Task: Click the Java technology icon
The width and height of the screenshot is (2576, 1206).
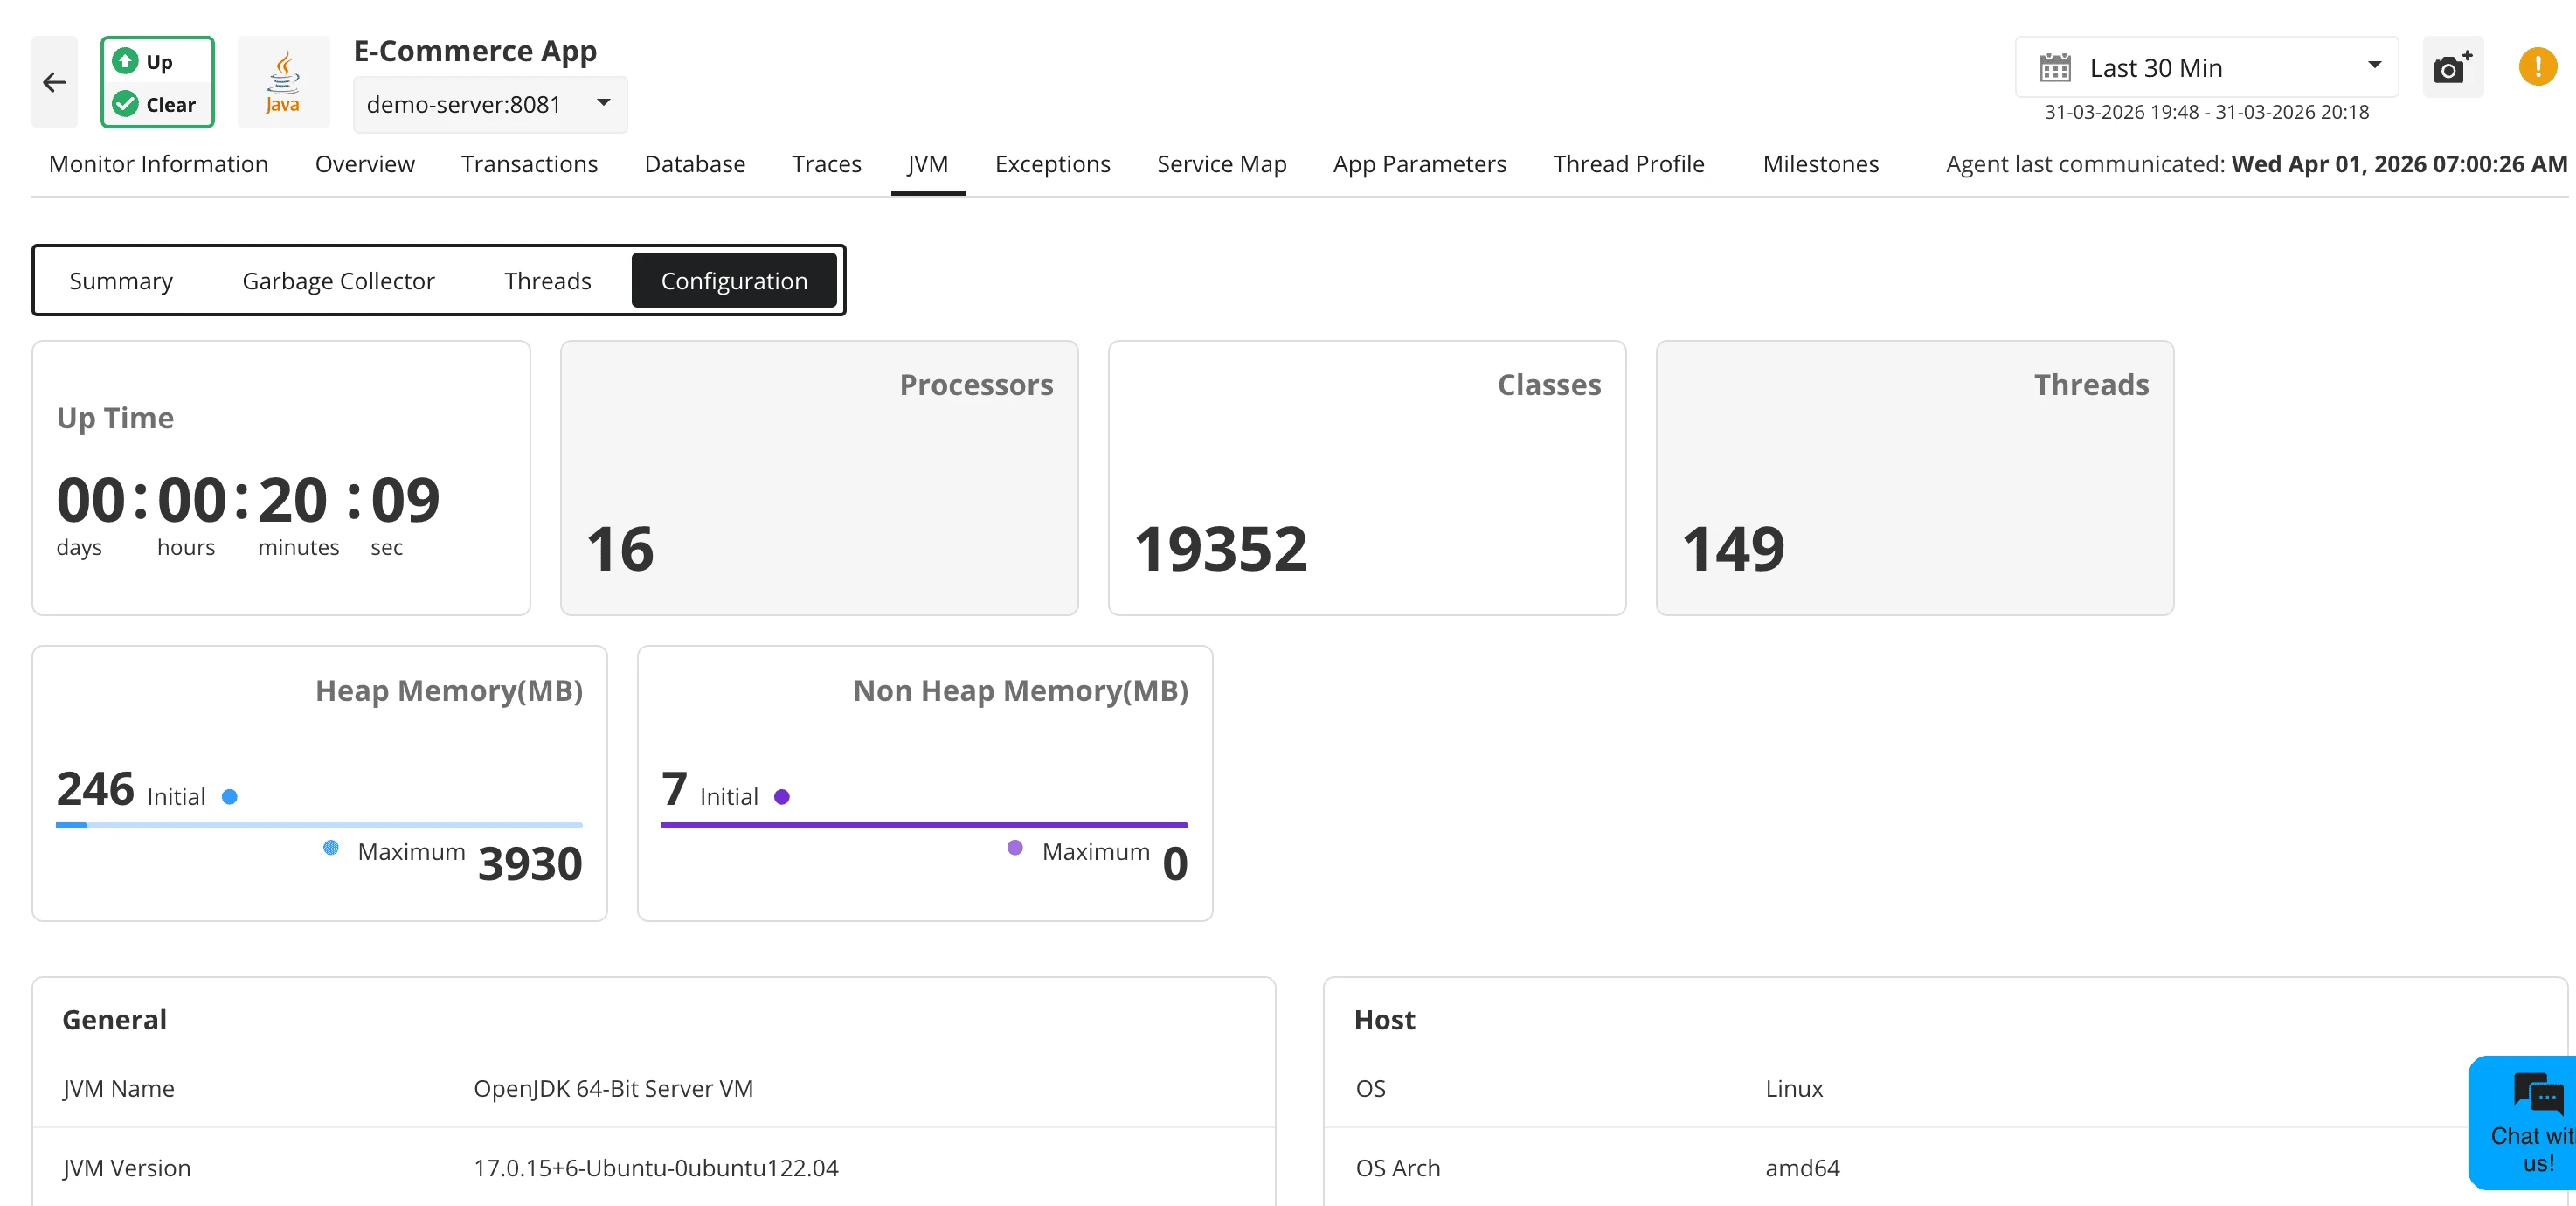Action: [x=283, y=81]
